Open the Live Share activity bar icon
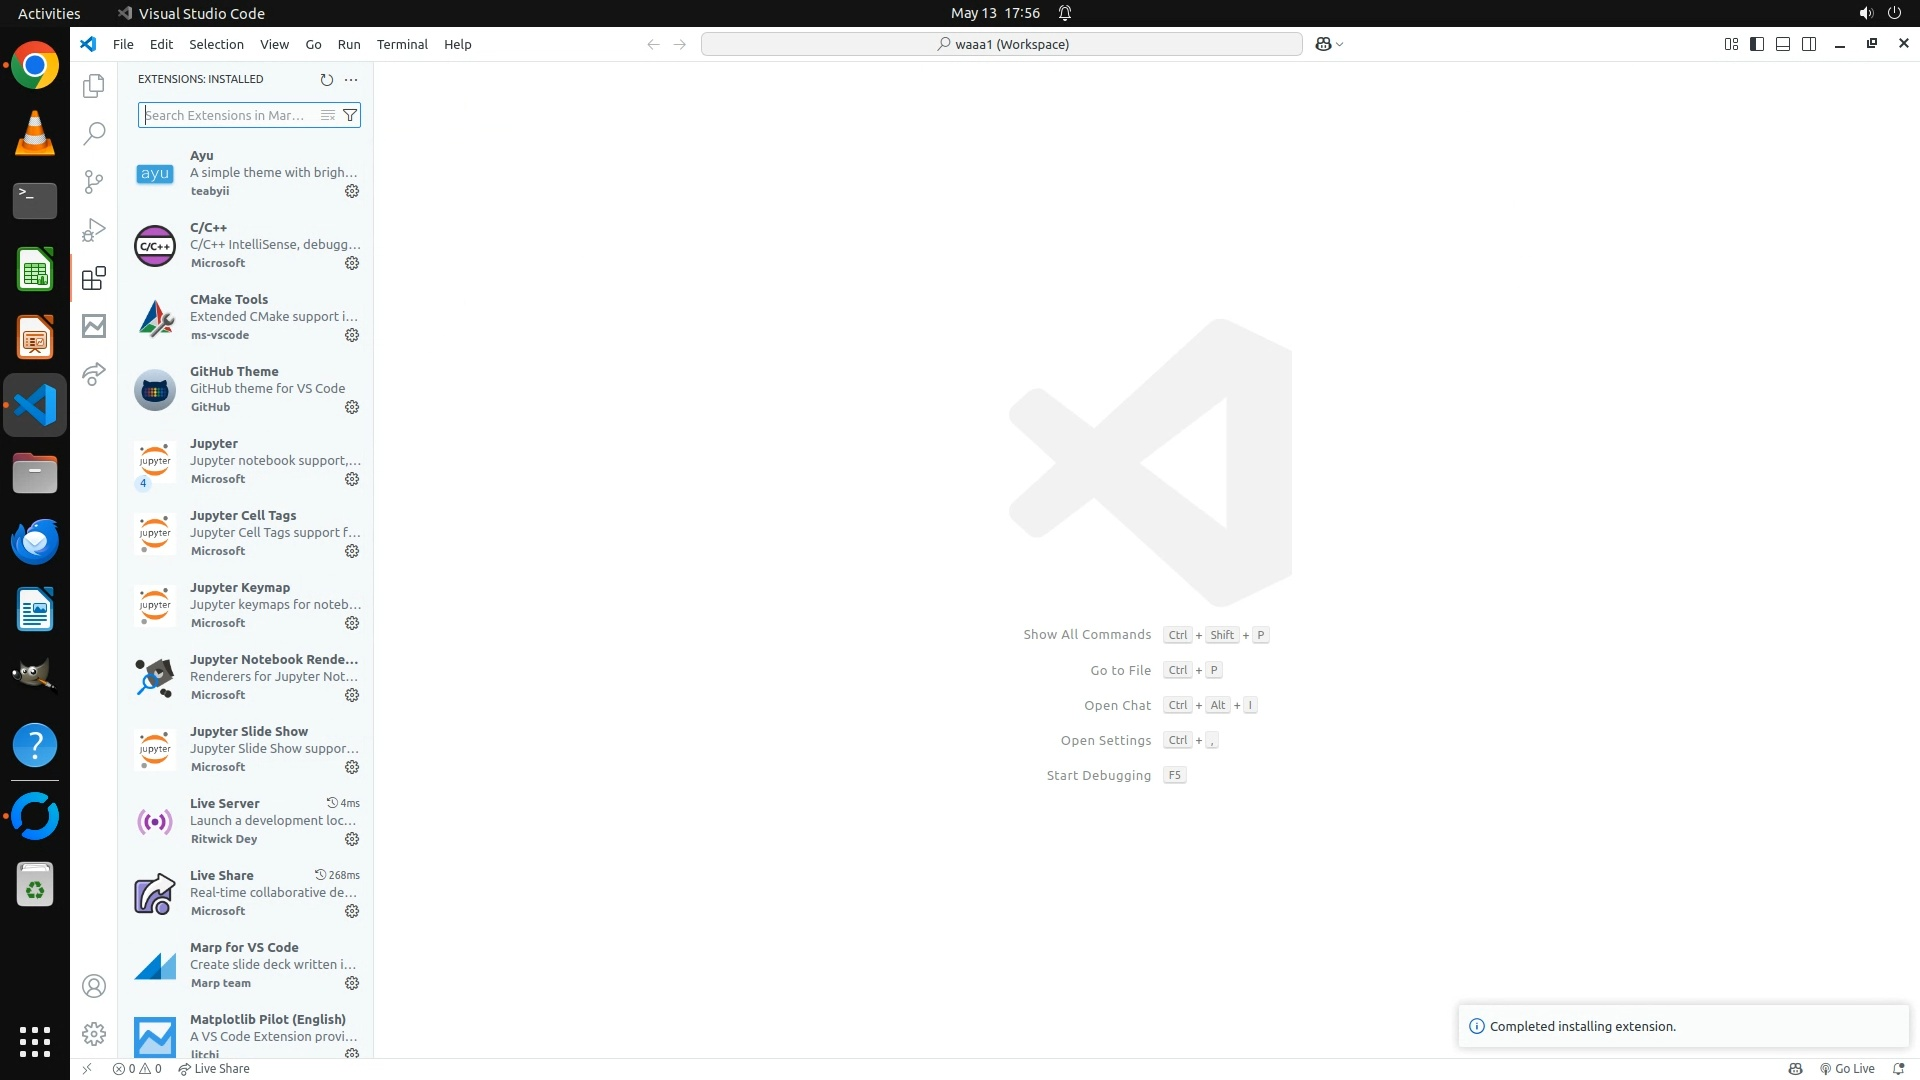 pos(94,374)
